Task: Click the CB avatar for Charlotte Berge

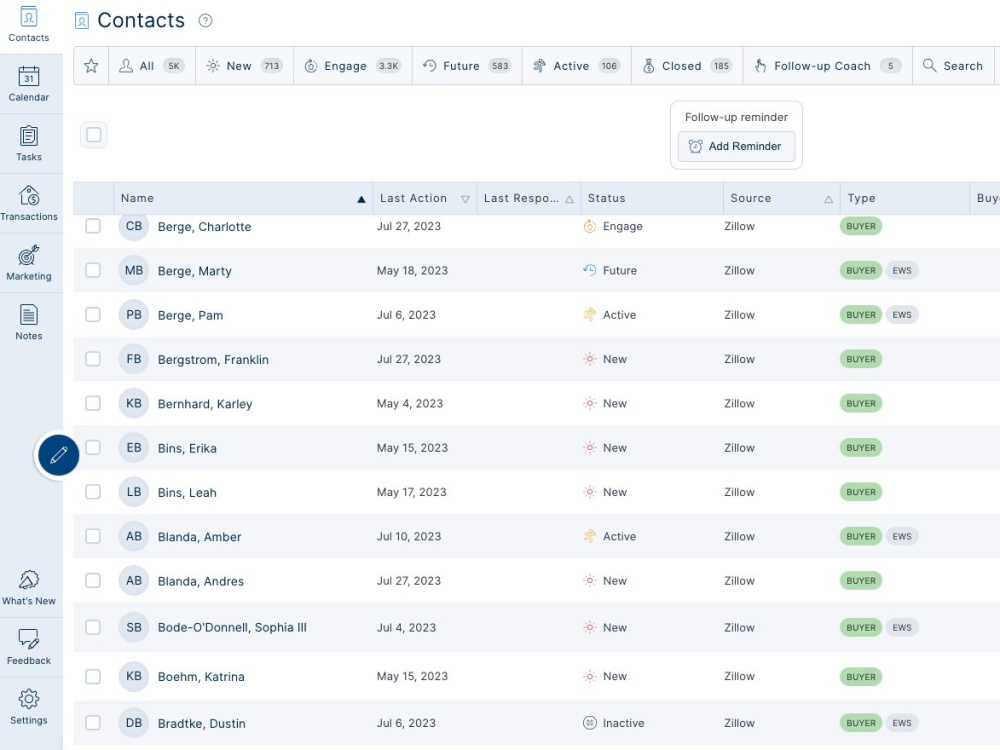Action: coord(134,226)
